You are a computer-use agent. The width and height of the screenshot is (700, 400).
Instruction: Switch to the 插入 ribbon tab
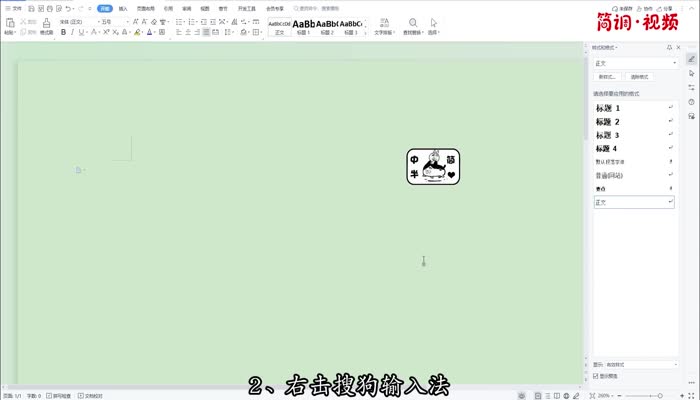[123, 8]
